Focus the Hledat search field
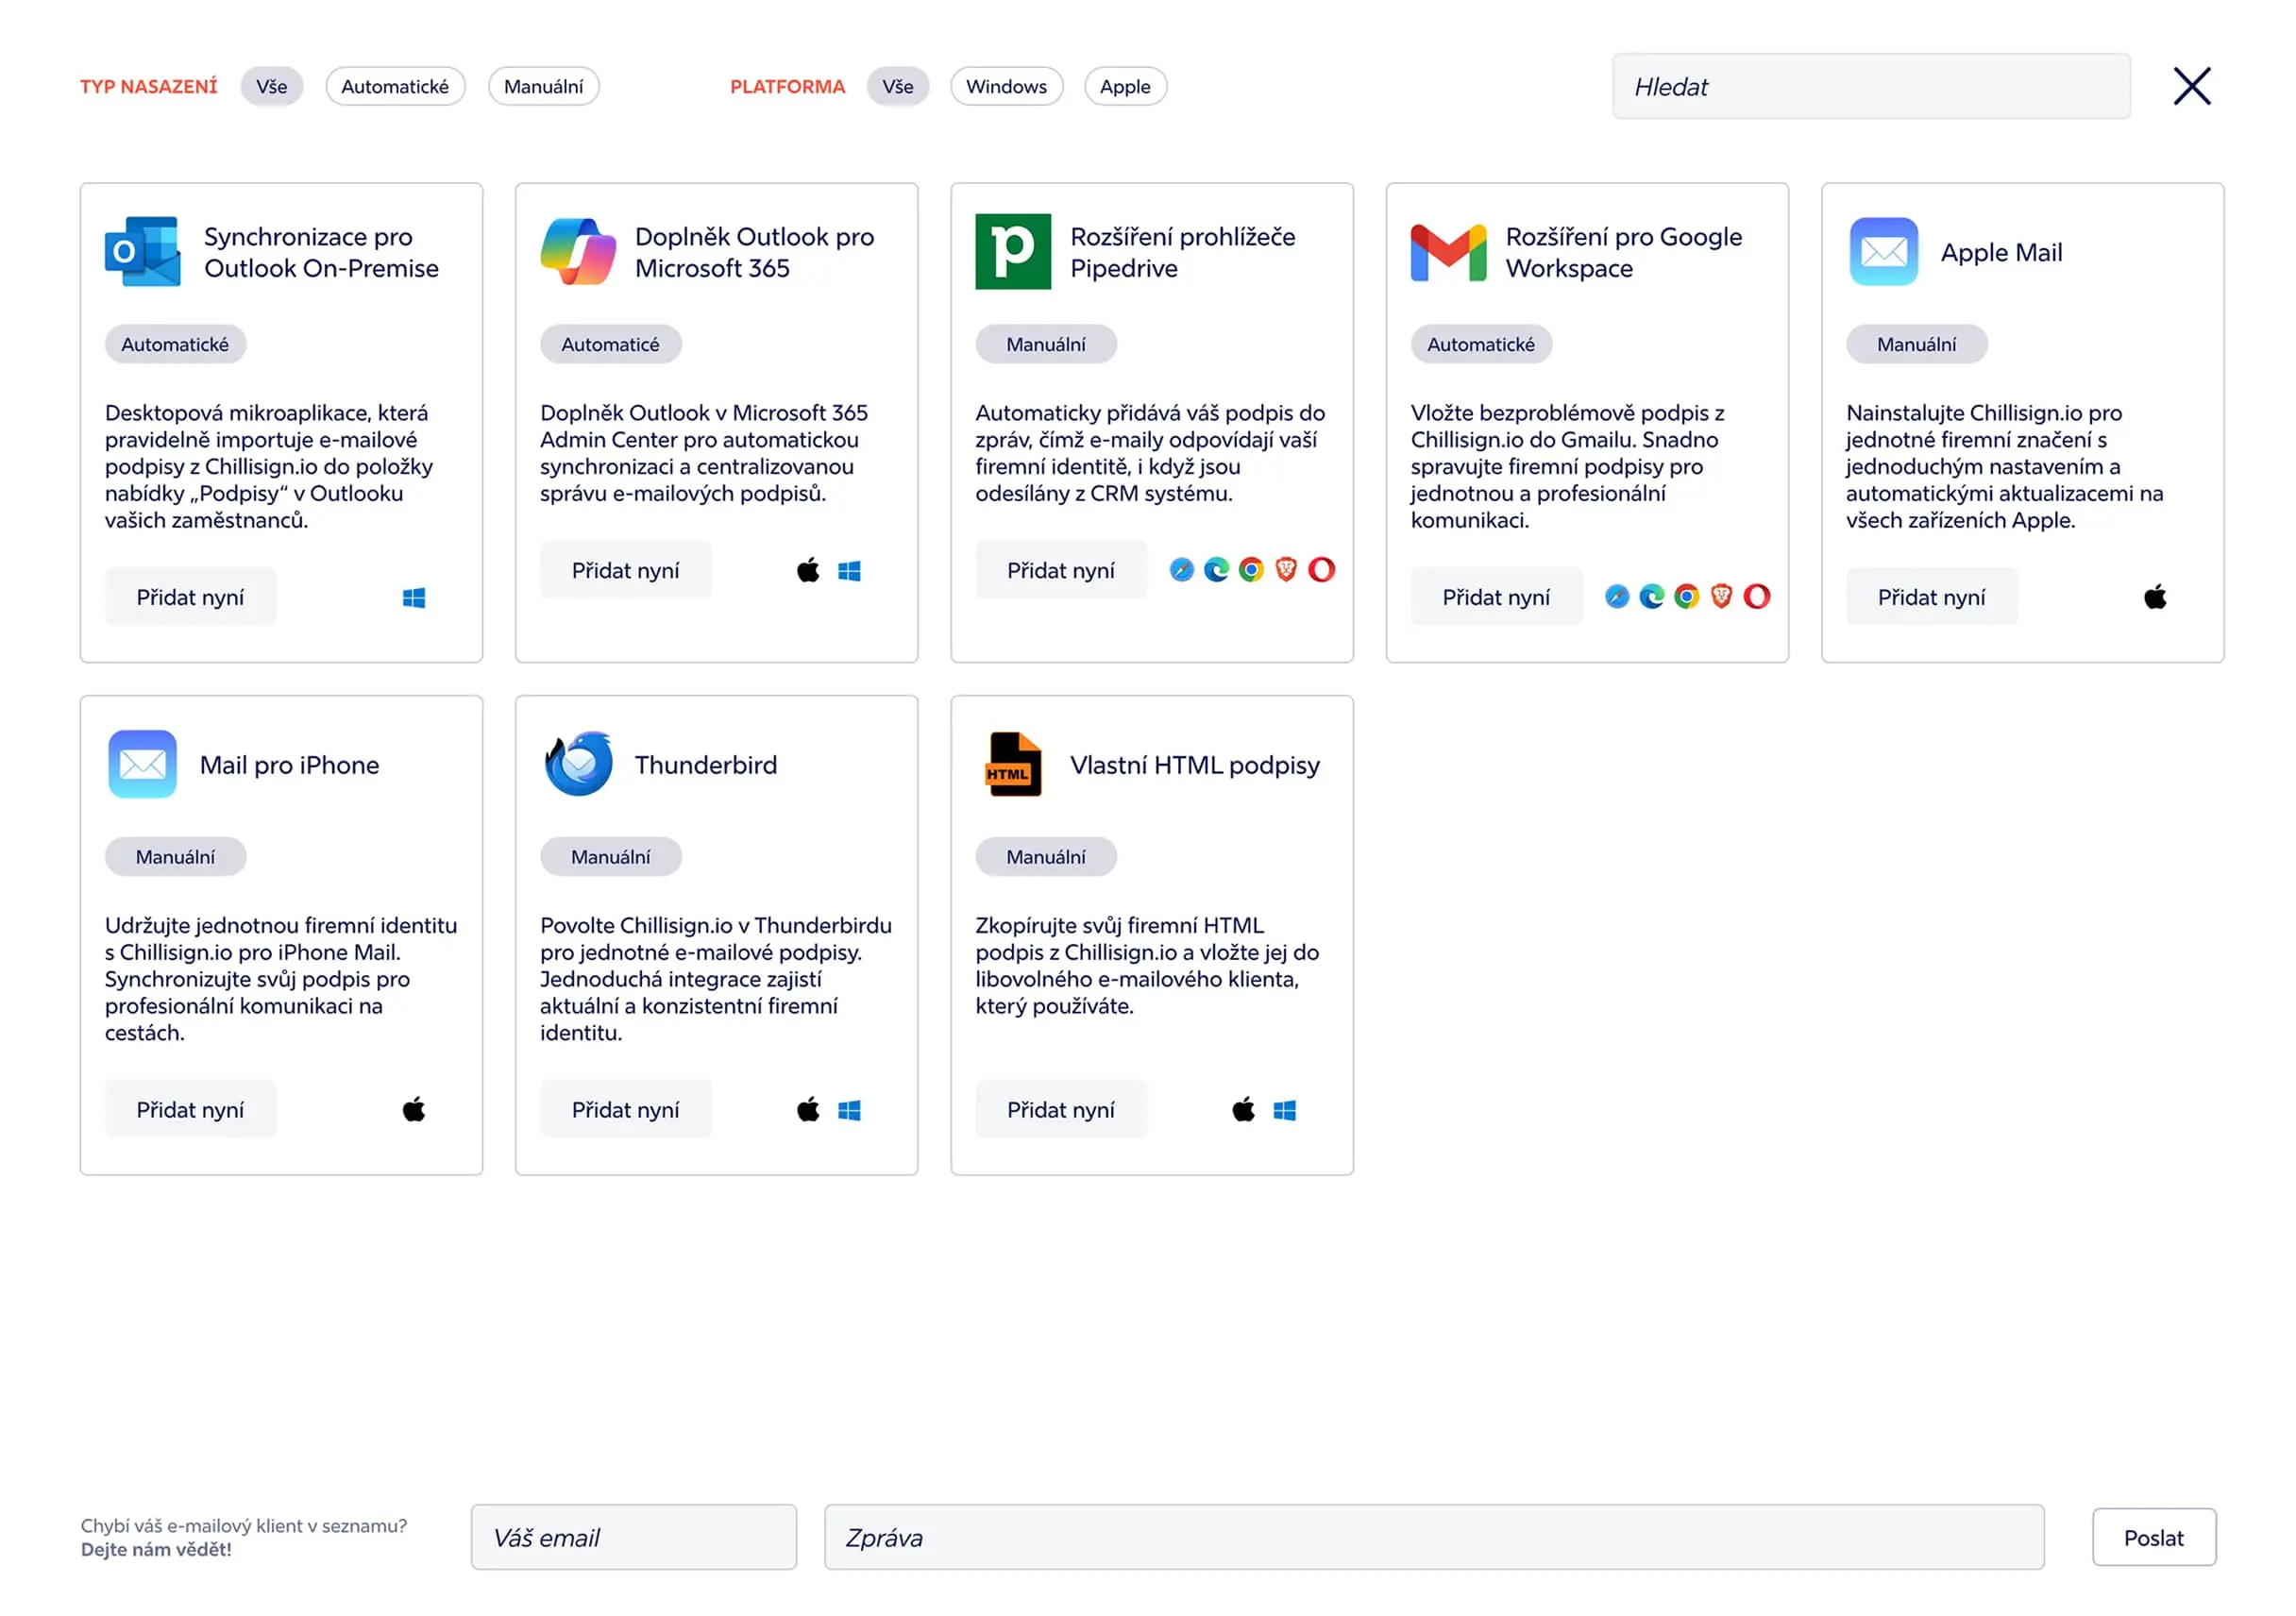 [x=1871, y=86]
